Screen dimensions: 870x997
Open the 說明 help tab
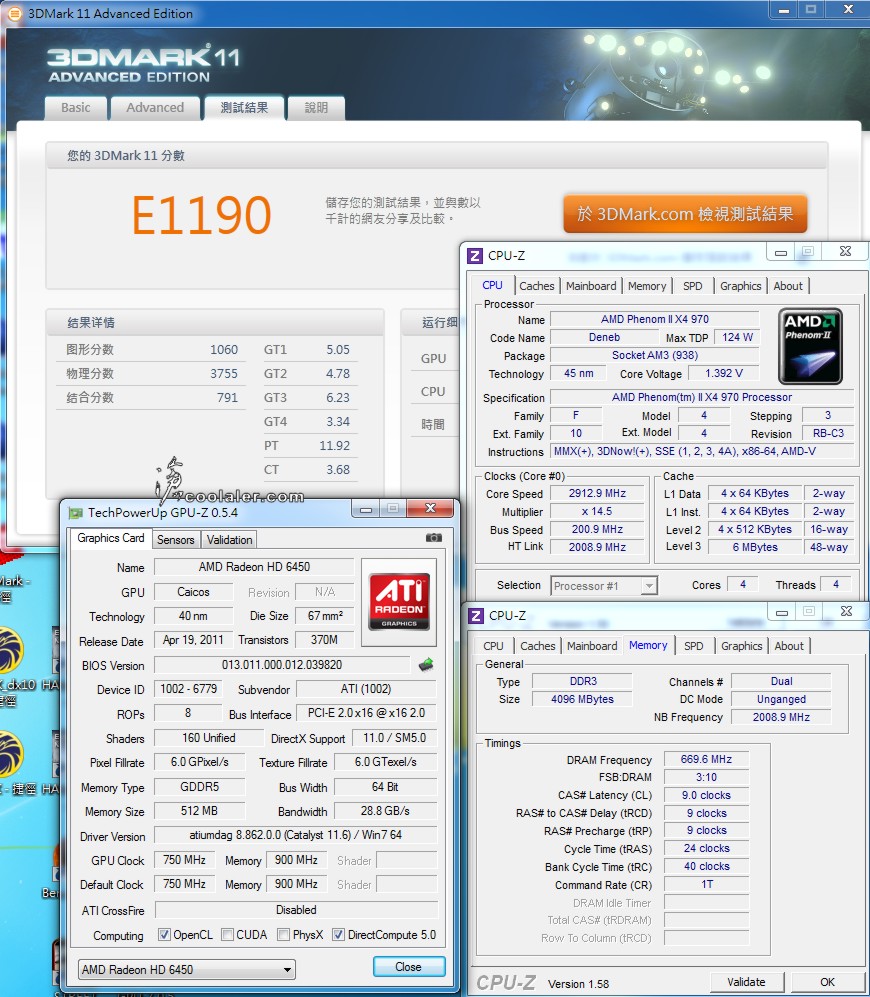coord(316,107)
